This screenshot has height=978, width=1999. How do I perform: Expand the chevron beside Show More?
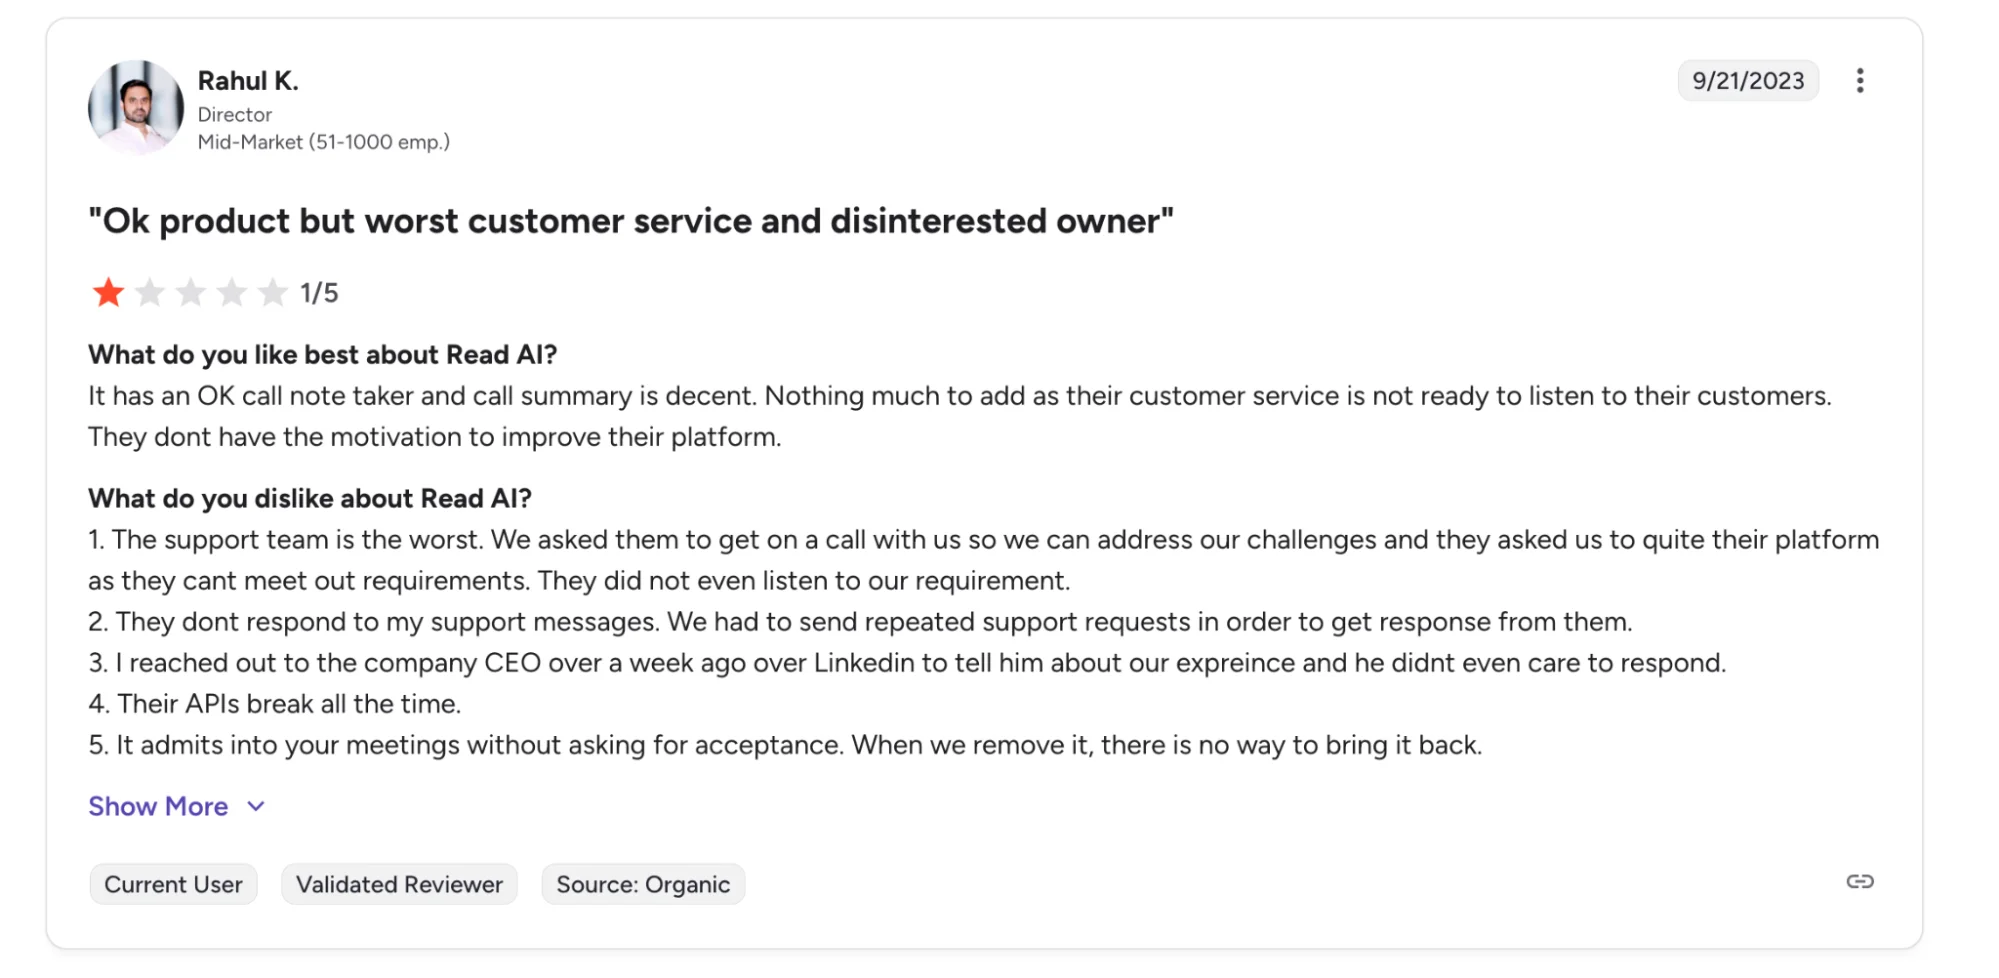(256, 806)
